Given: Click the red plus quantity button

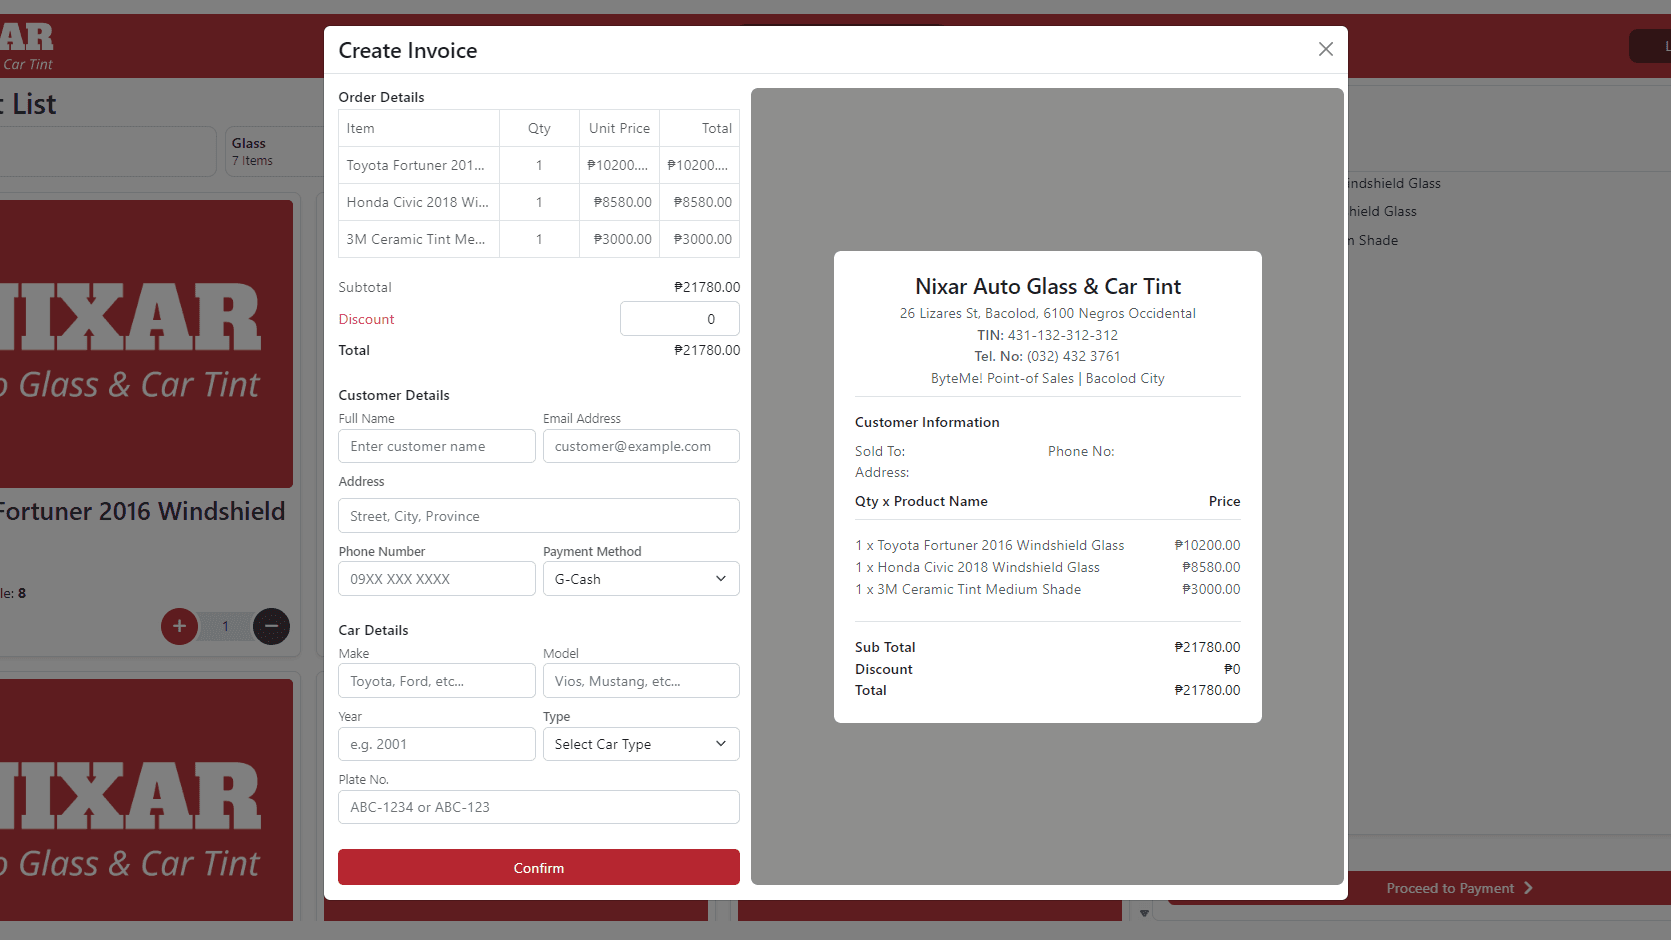Looking at the screenshot, I should pyautogui.click(x=179, y=626).
